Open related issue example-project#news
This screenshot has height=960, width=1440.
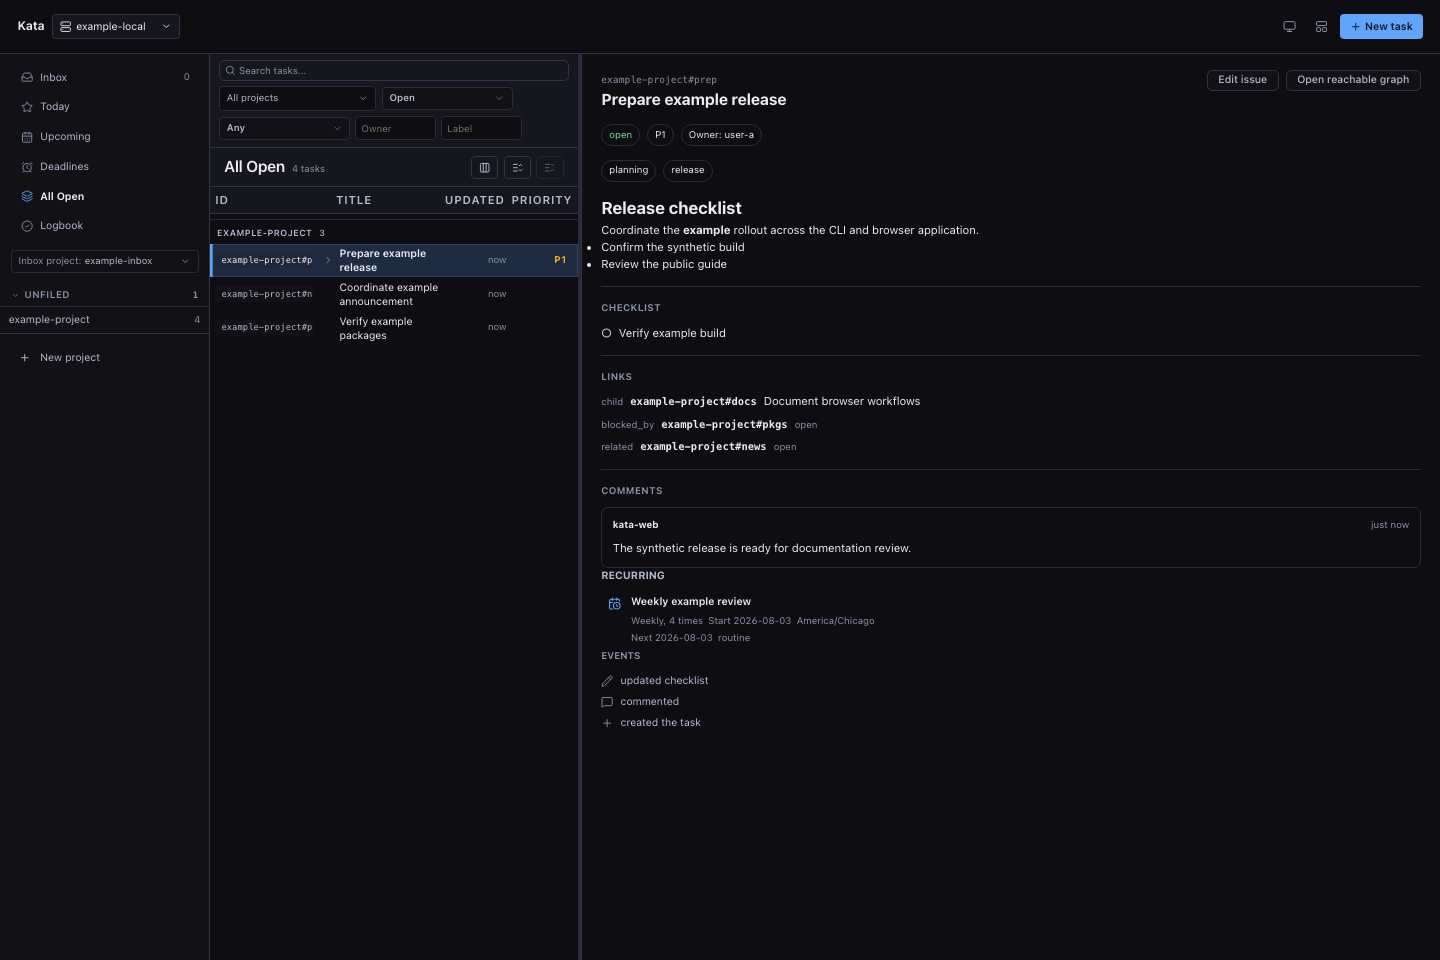point(703,447)
